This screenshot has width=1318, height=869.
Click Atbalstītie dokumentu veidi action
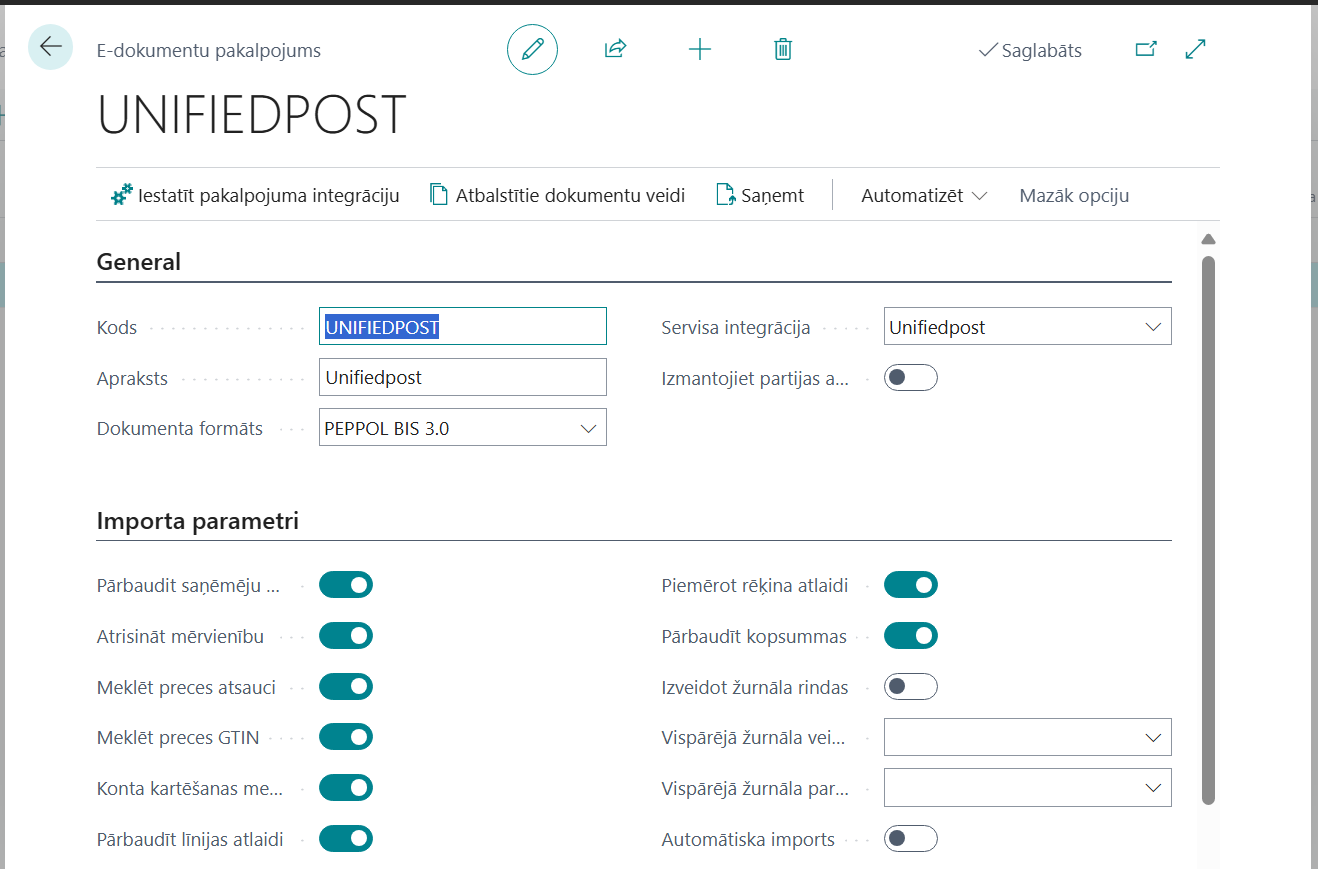coord(558,195)
